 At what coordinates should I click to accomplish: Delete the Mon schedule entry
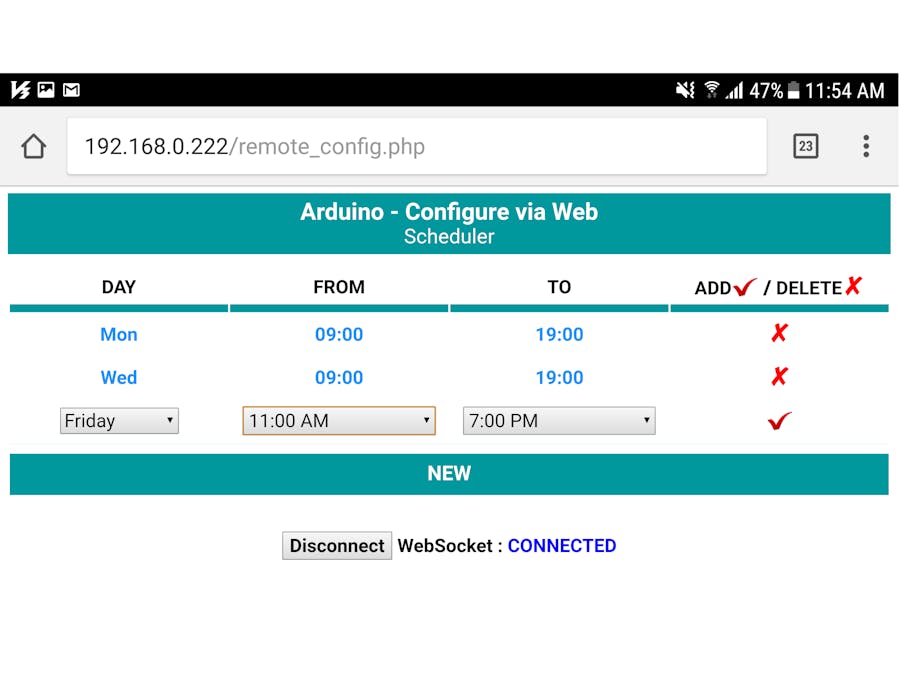pyautogui.click(x=779, y=334)
